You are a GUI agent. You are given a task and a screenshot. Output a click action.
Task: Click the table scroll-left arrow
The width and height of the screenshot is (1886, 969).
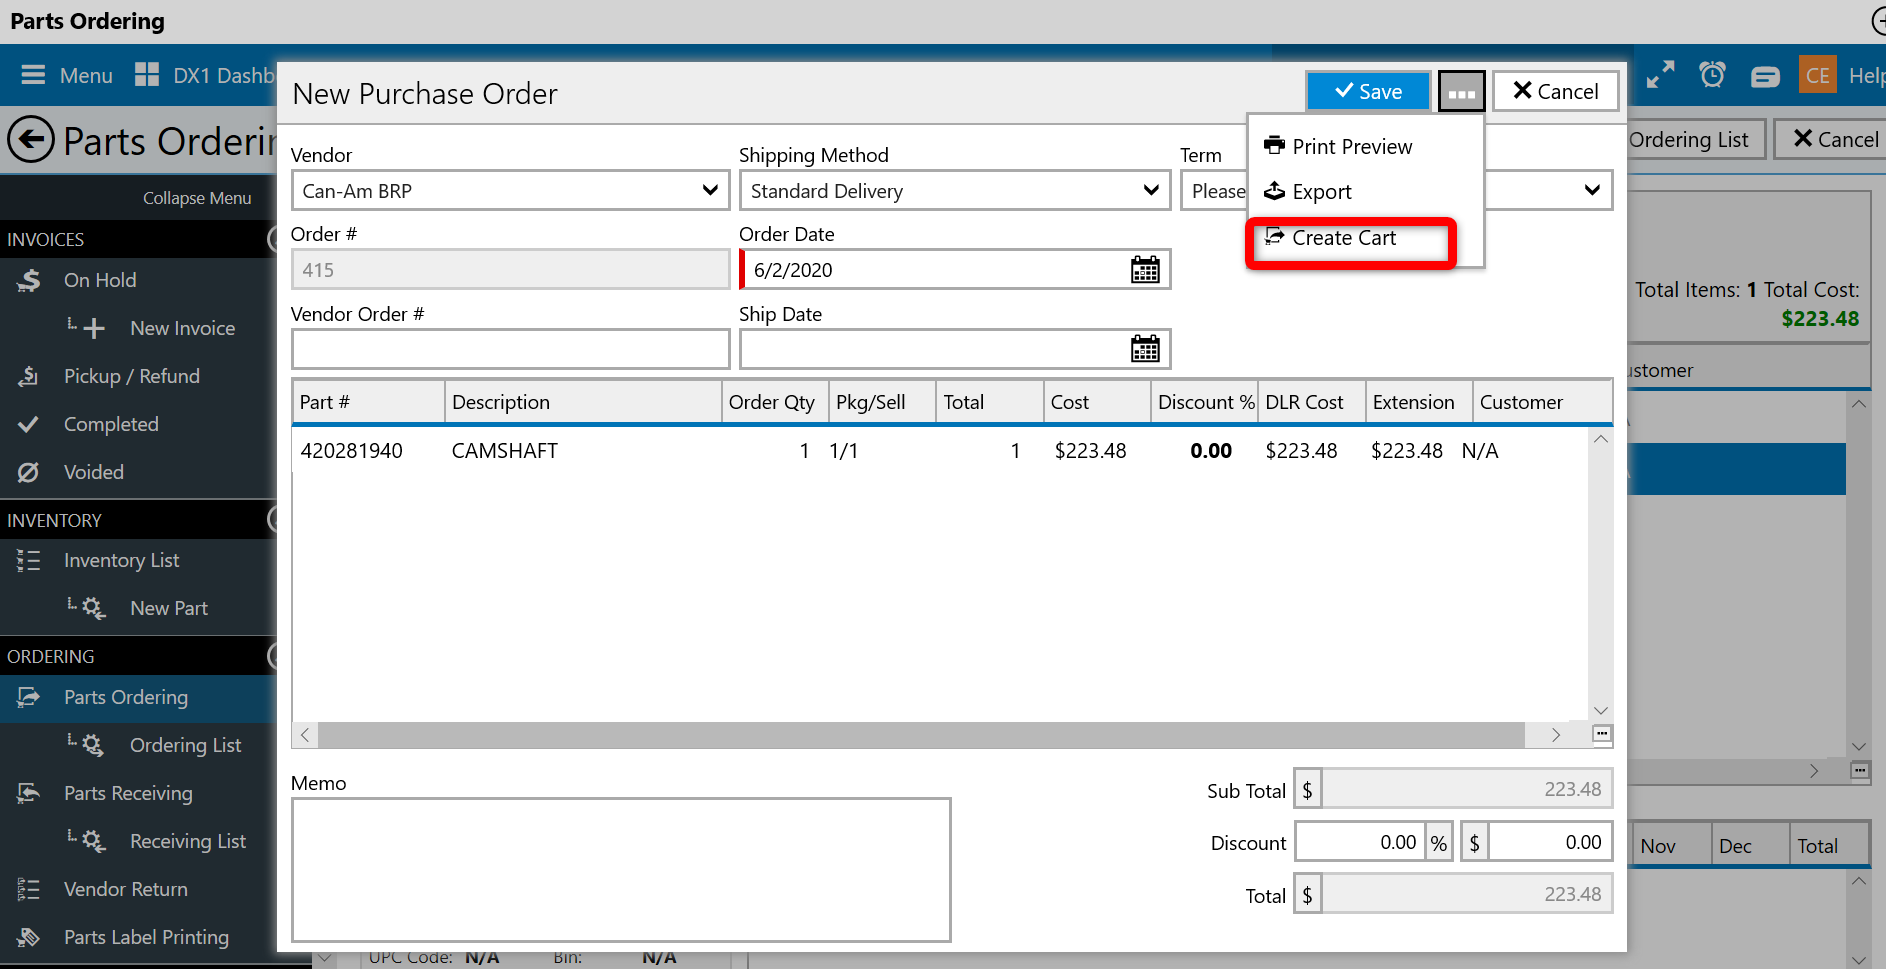(305, 735)
